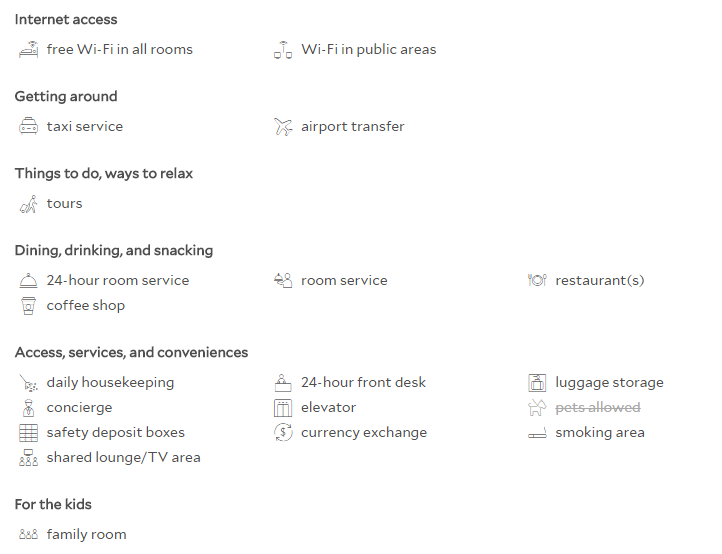Click the concierge label
Screen dimensions: 722x554
click(x=79, y=408)
